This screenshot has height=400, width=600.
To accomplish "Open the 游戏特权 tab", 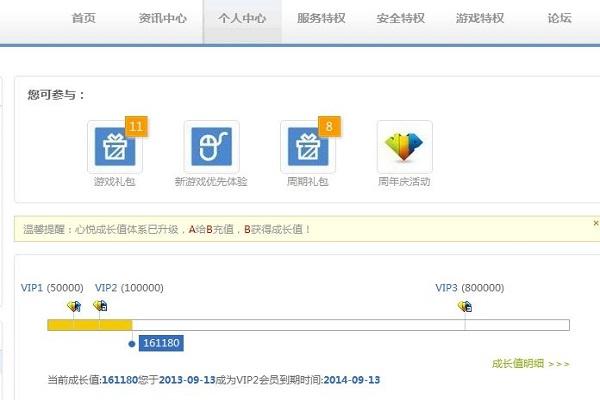I will point(480,18).
